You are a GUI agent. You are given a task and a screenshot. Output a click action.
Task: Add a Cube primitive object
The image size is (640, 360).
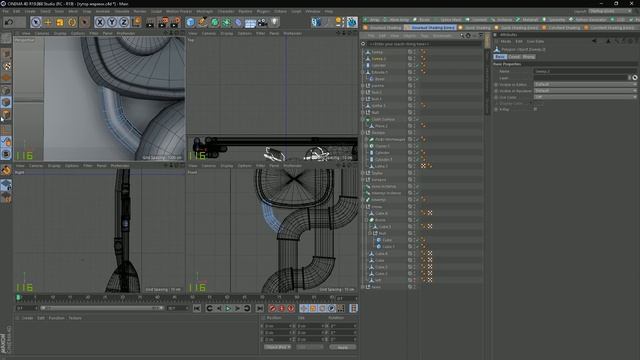pyautogui.click(x=190, y=22)
